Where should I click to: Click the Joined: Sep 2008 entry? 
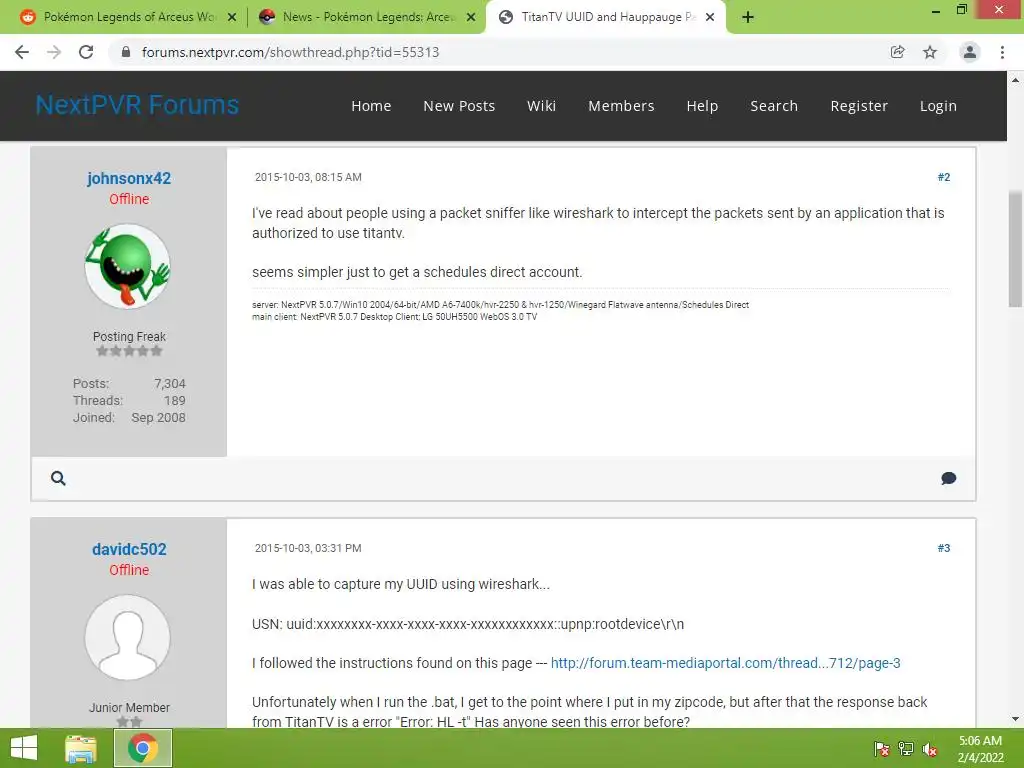coord(129,417)
